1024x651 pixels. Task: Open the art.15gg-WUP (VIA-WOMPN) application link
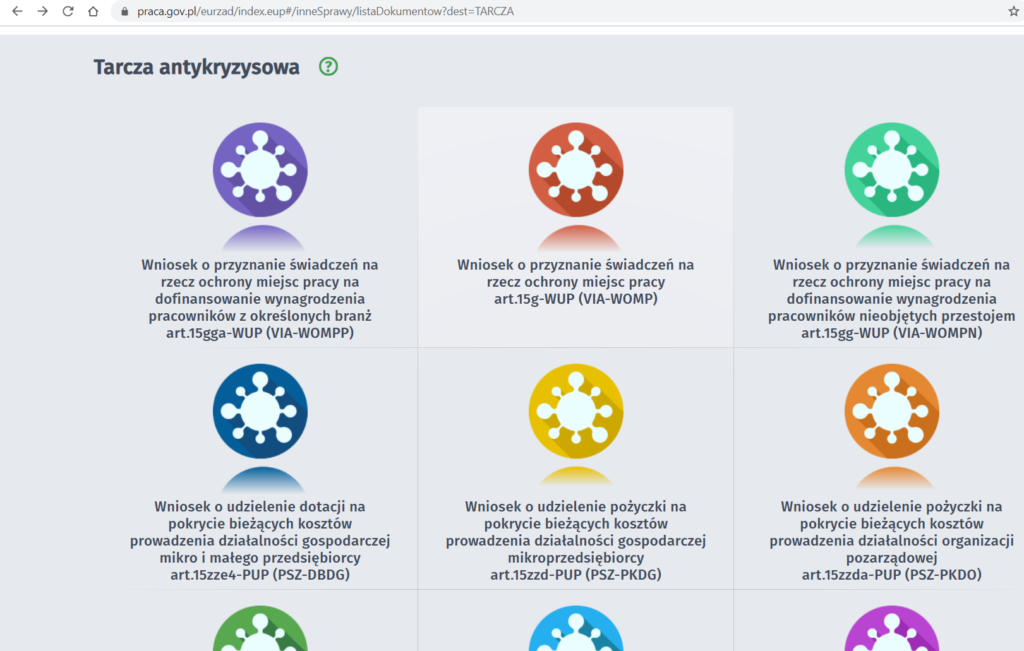pos(891,298)
